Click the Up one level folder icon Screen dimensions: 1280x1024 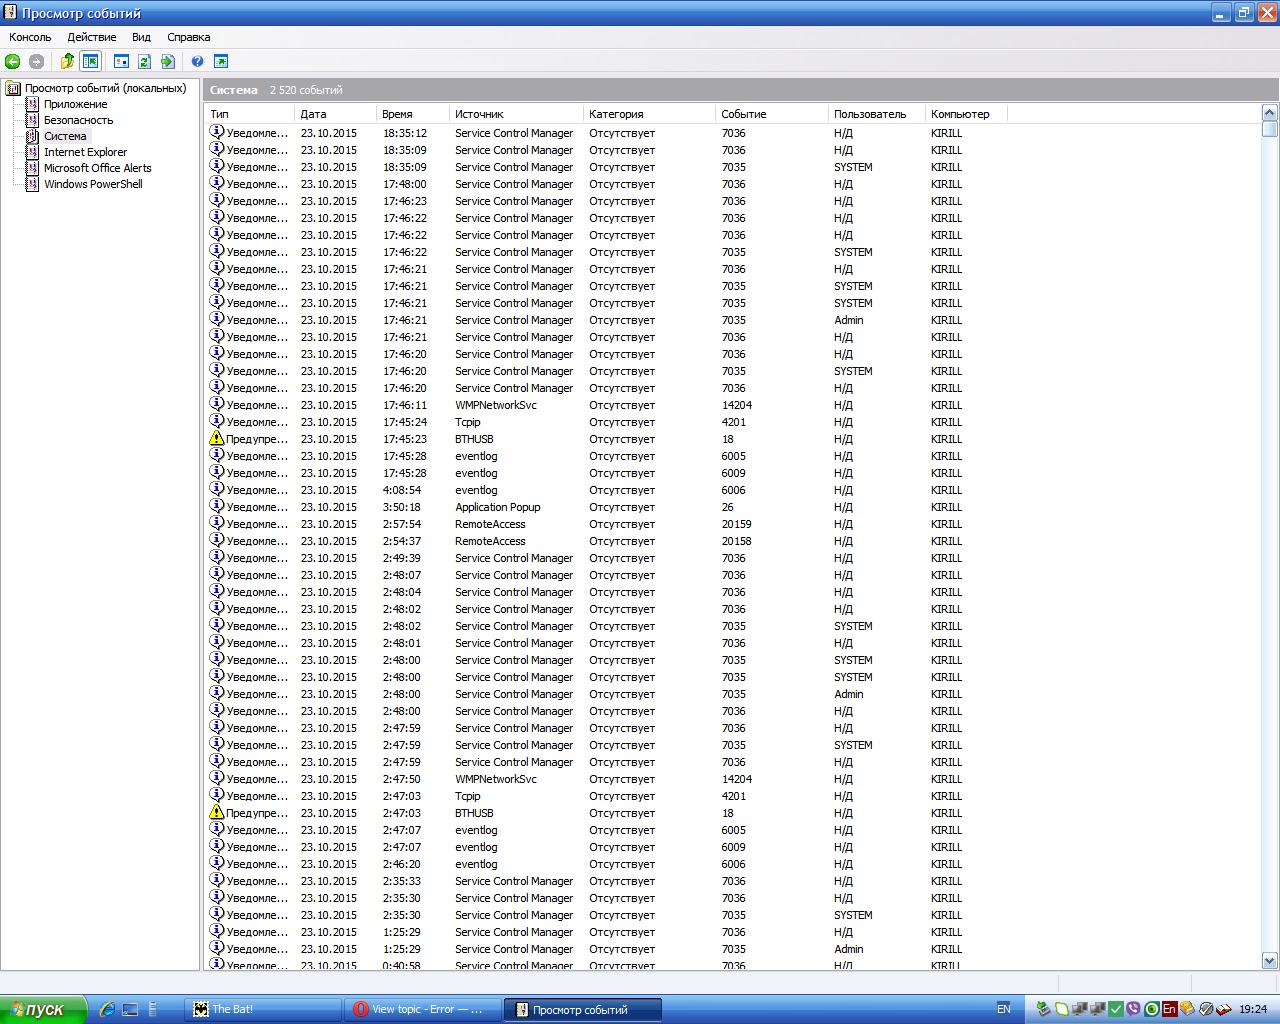tap(67, 62)
